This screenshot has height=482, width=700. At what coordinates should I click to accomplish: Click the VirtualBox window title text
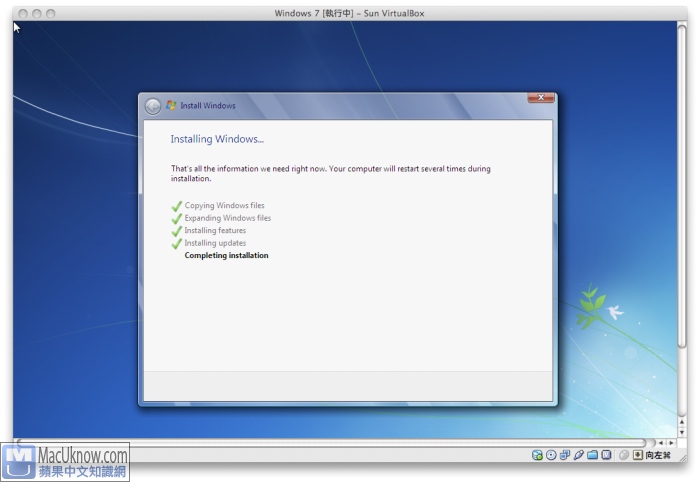349,13
